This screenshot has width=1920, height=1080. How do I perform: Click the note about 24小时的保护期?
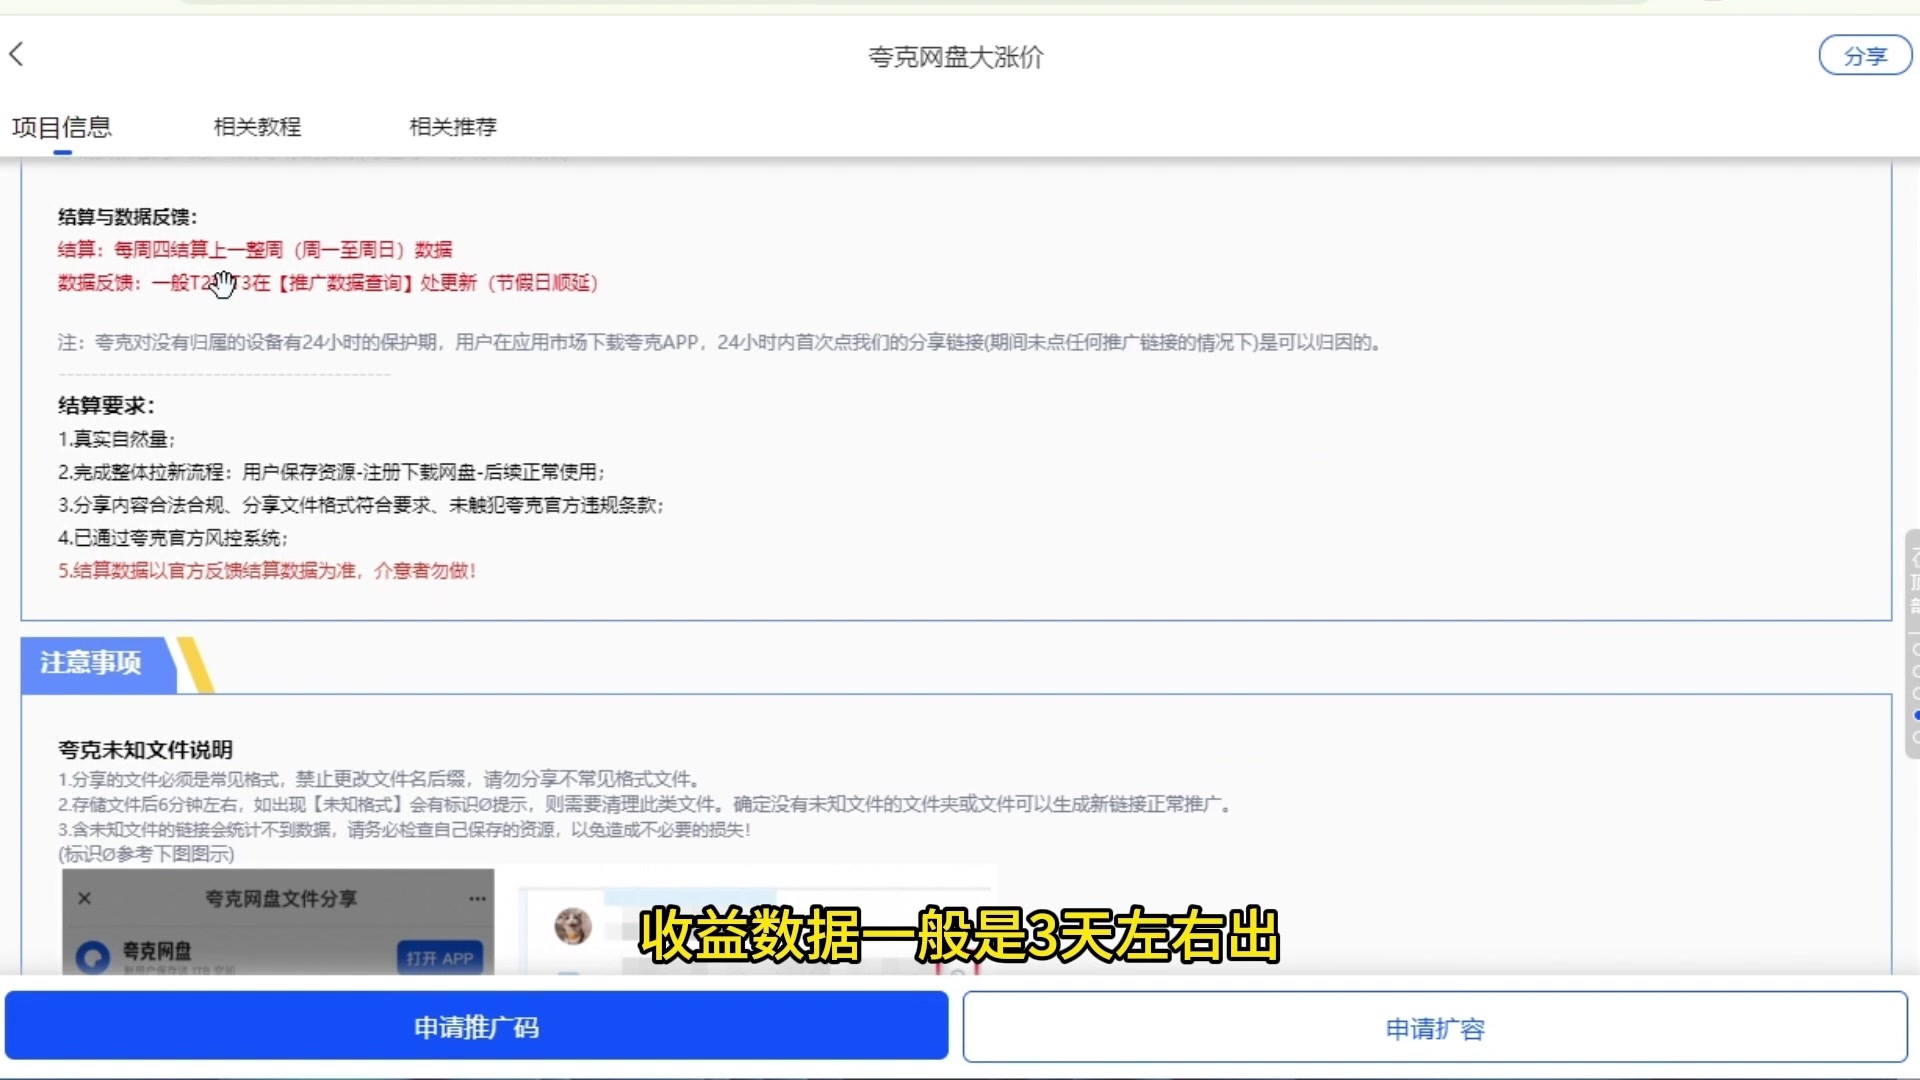pos(720,342)
